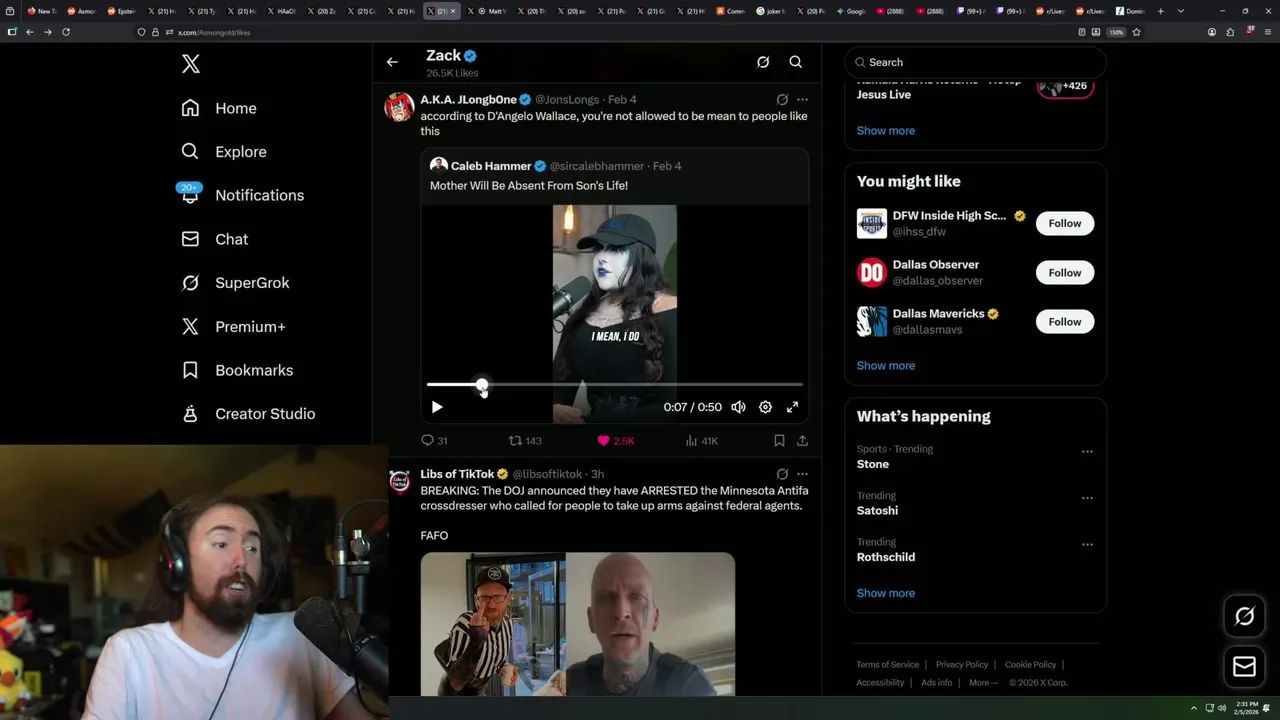Share the JLongbOne post
The width and height of the screenshot is (1280, 720).
(802, 441)
